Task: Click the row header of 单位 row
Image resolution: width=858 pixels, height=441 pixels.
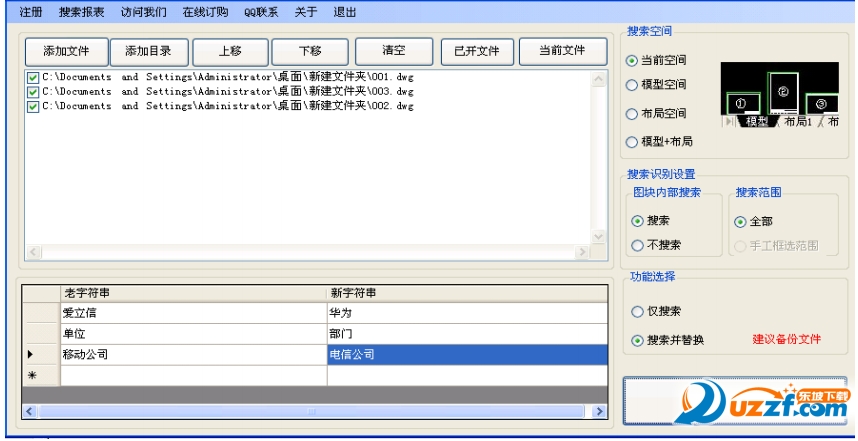Action: click(x=41, y=334)
